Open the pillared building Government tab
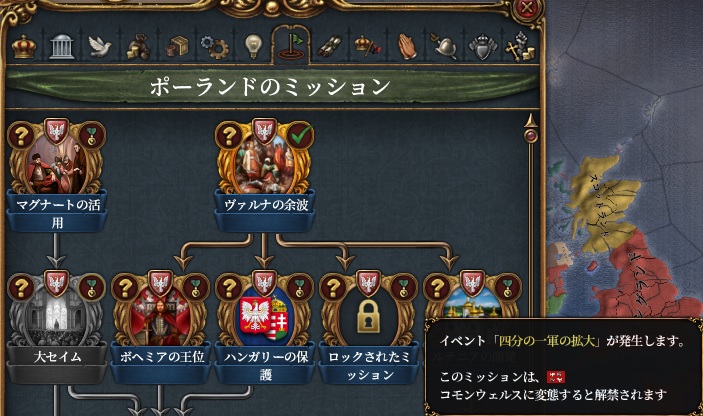703x416 pixels. pyautogui.click(x=62, y=47)
